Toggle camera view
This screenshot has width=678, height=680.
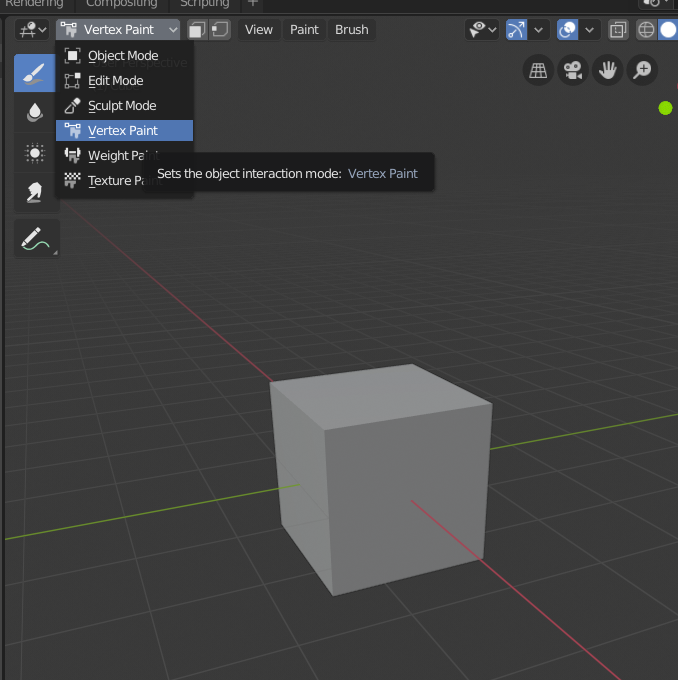pyautogui.click(x=573, y=70)
